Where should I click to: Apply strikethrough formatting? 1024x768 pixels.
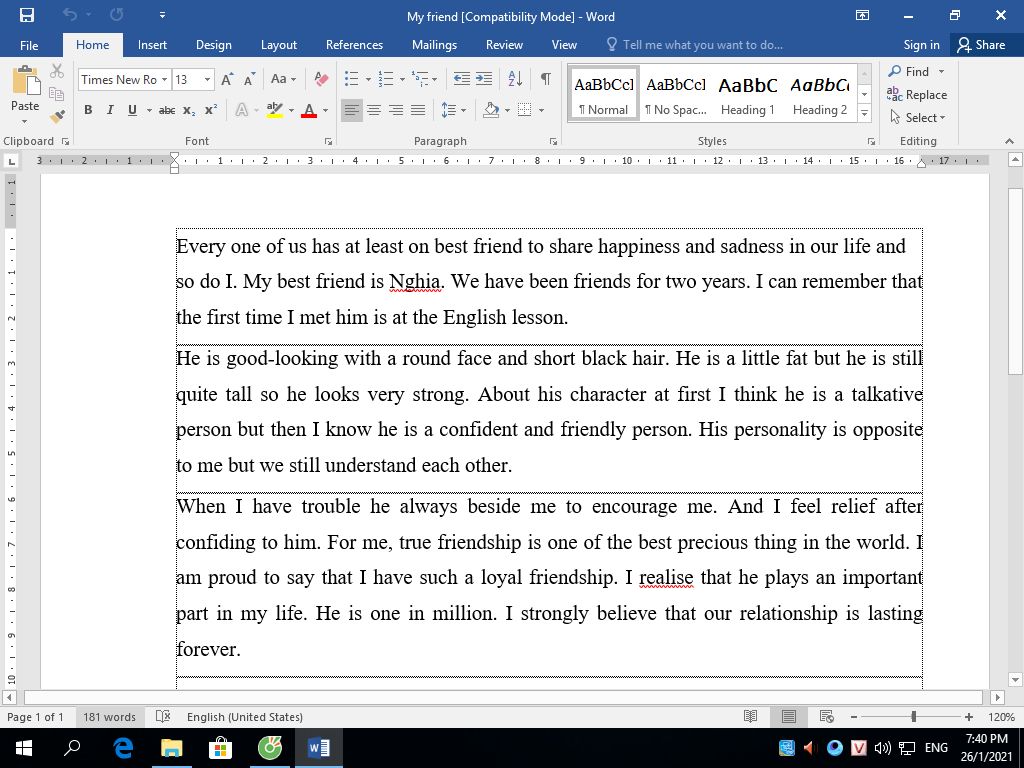tap(167, 110)
